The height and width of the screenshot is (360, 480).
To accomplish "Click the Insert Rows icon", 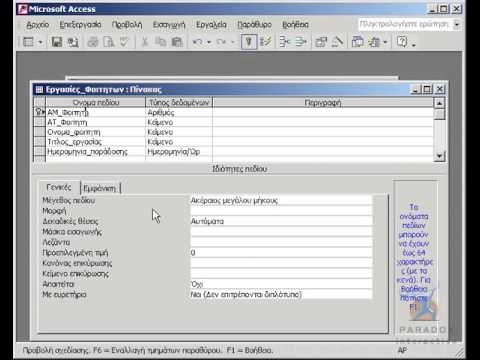I will pos(285,42).
